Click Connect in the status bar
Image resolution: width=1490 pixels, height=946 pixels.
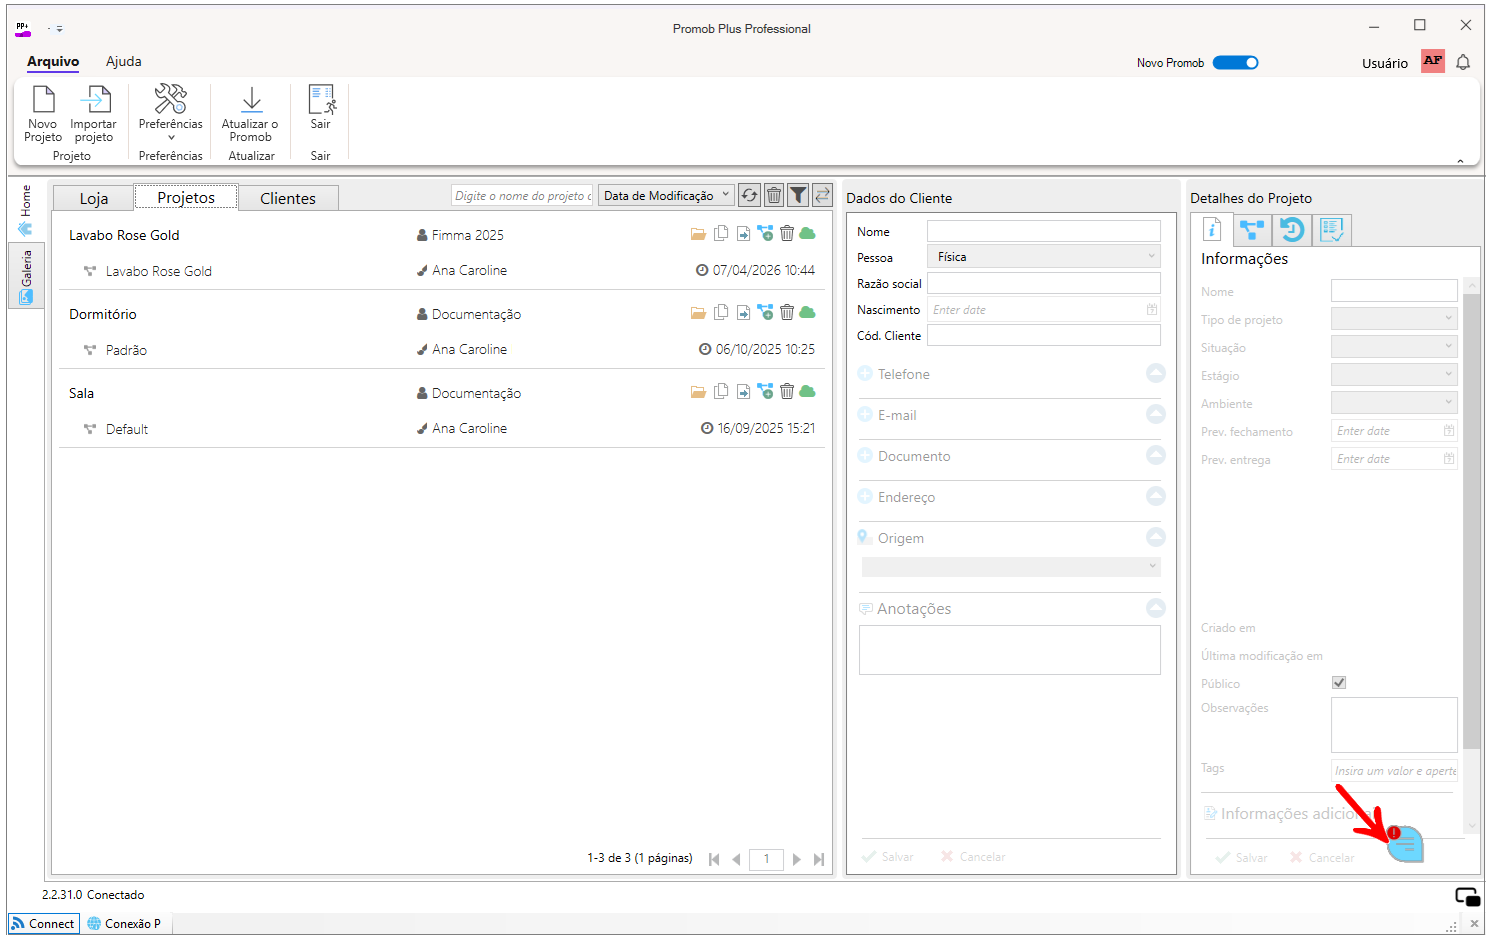pos(44,923)
